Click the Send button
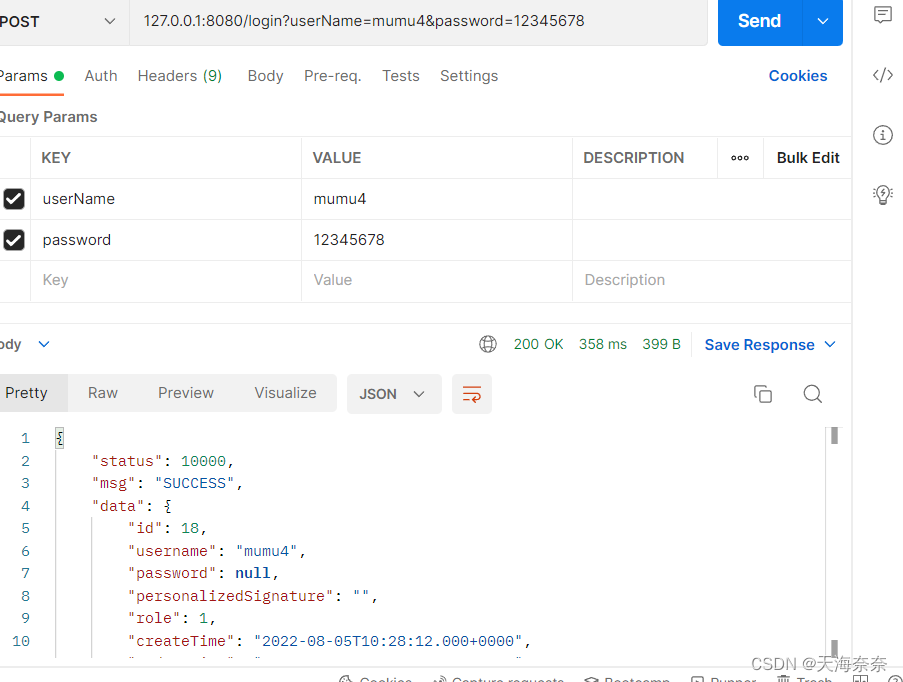 [x=759, y=20]
